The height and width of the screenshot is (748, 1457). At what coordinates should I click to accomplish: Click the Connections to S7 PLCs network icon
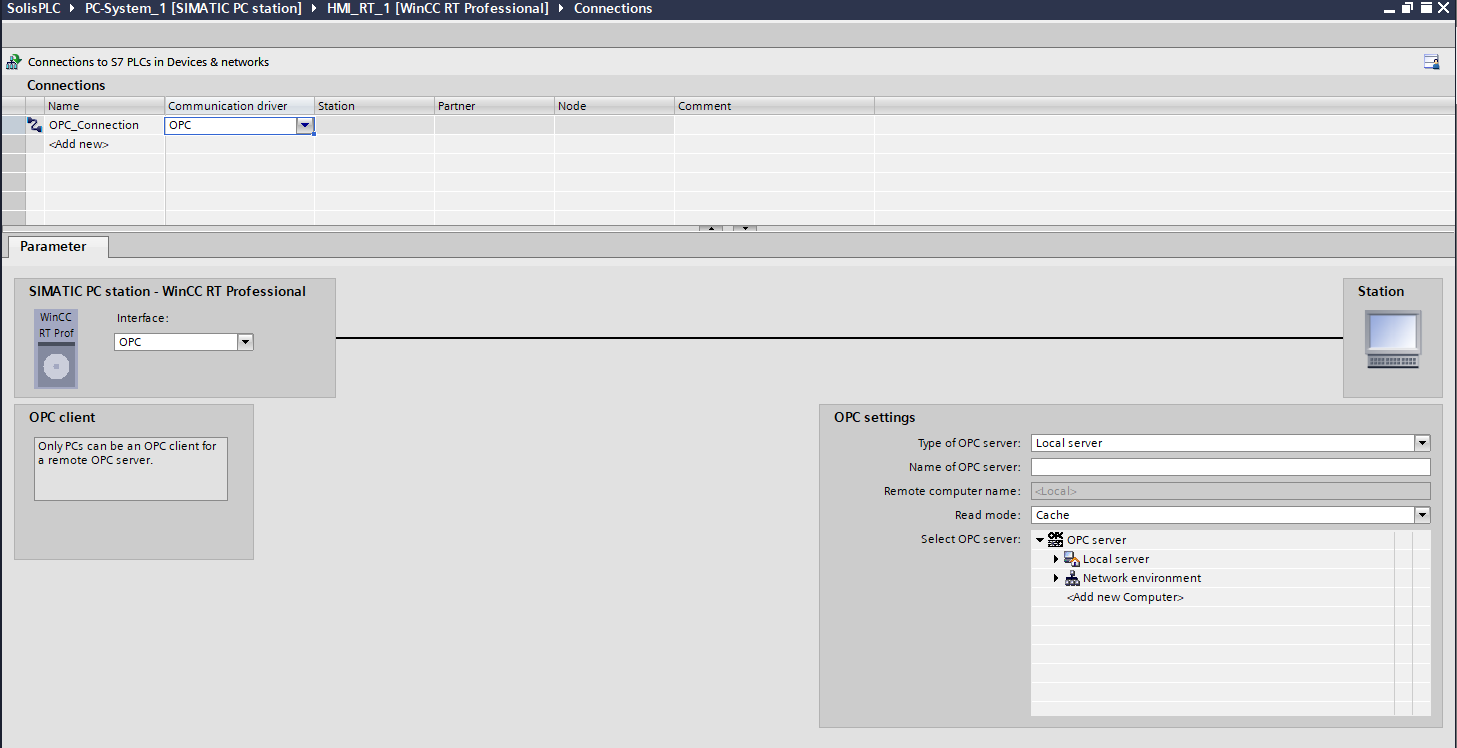13,62
